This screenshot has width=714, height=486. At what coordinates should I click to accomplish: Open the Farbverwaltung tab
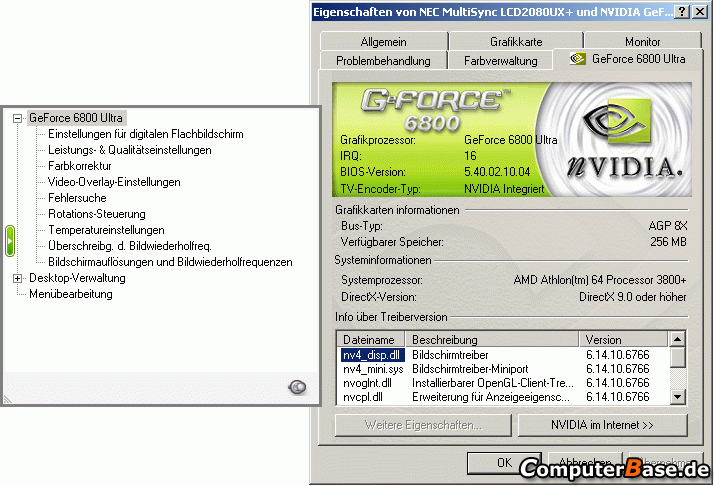(x=500, y=60)
